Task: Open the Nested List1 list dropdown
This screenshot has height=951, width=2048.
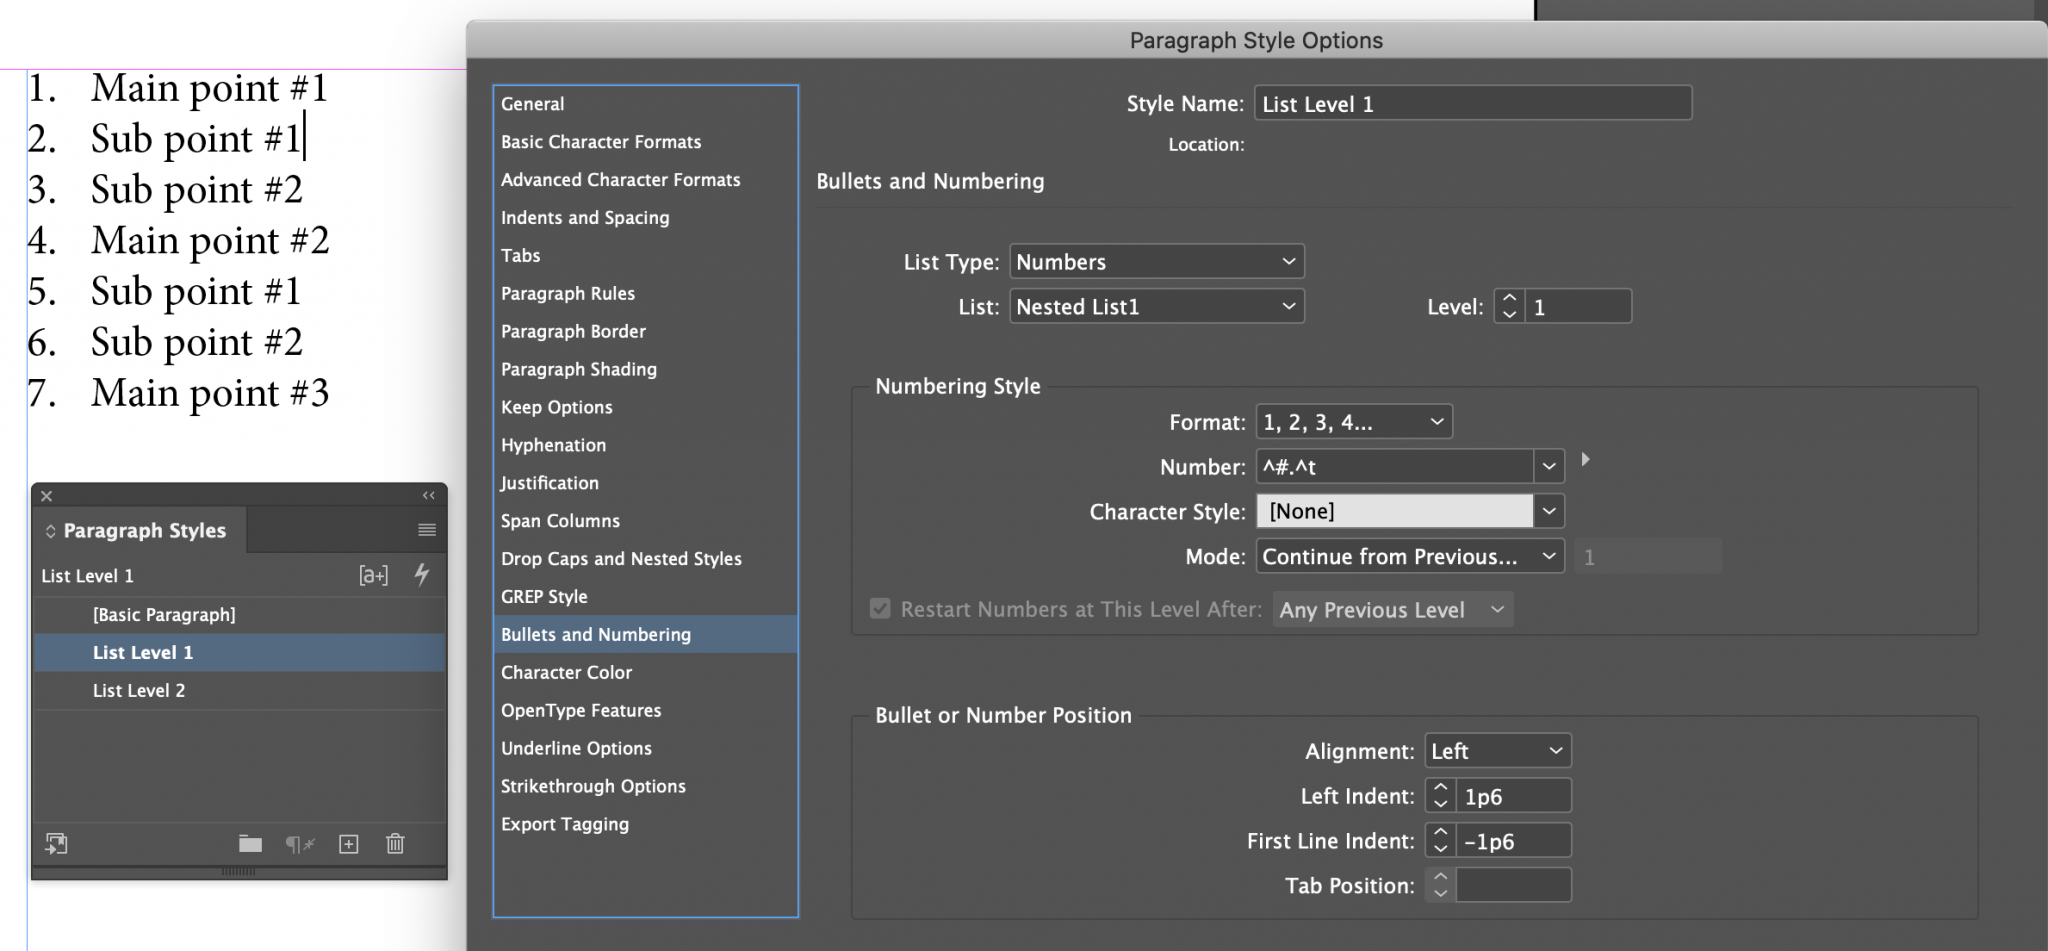Action: (1156, 306)
